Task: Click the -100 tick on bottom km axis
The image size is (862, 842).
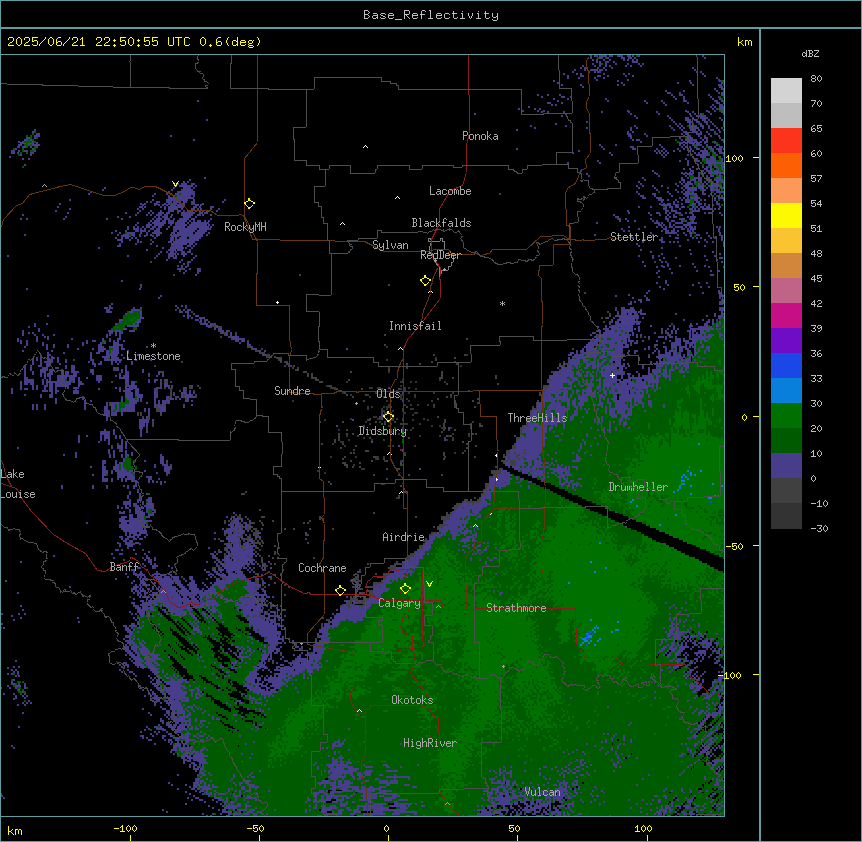Action: (125, 829)
